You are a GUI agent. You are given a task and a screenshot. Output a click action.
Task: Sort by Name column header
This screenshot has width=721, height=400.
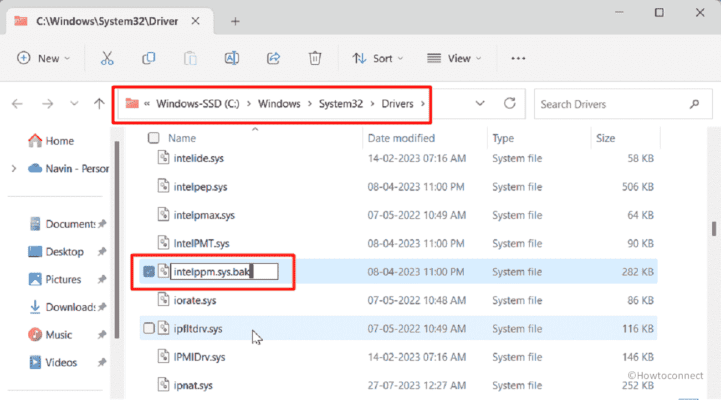tap(182, 138)
